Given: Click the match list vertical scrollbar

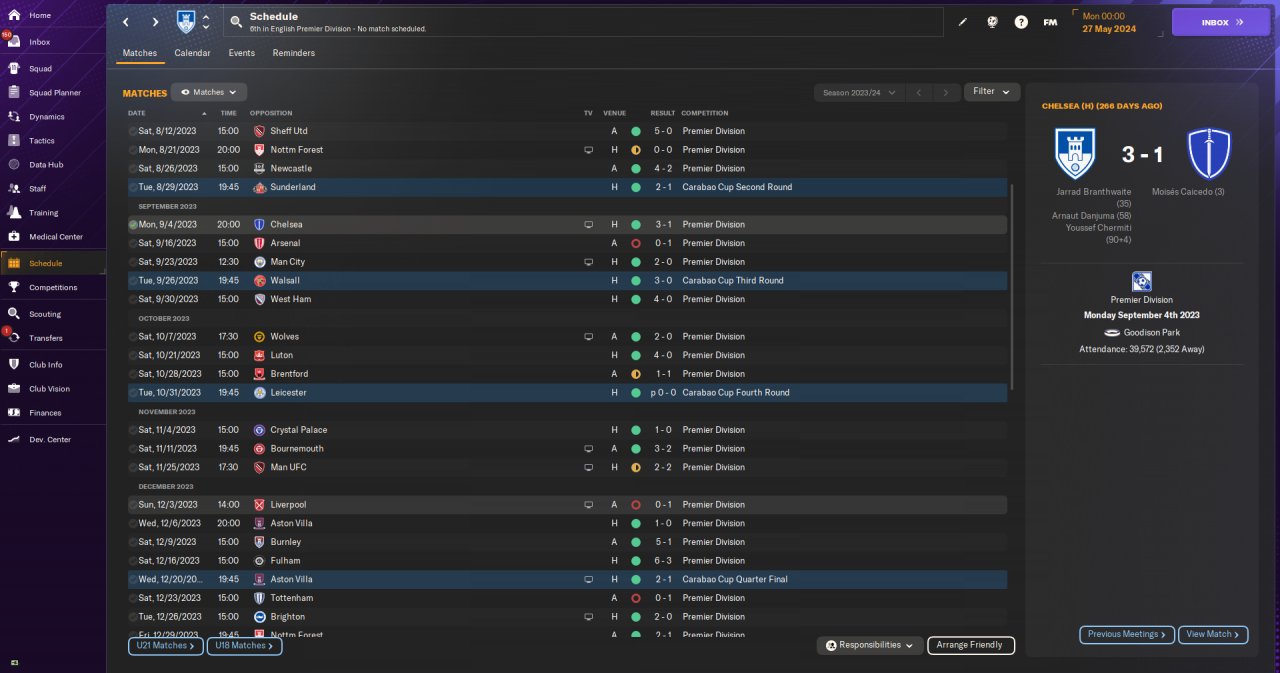Looking at the screenshot, I should (1012, 288).
